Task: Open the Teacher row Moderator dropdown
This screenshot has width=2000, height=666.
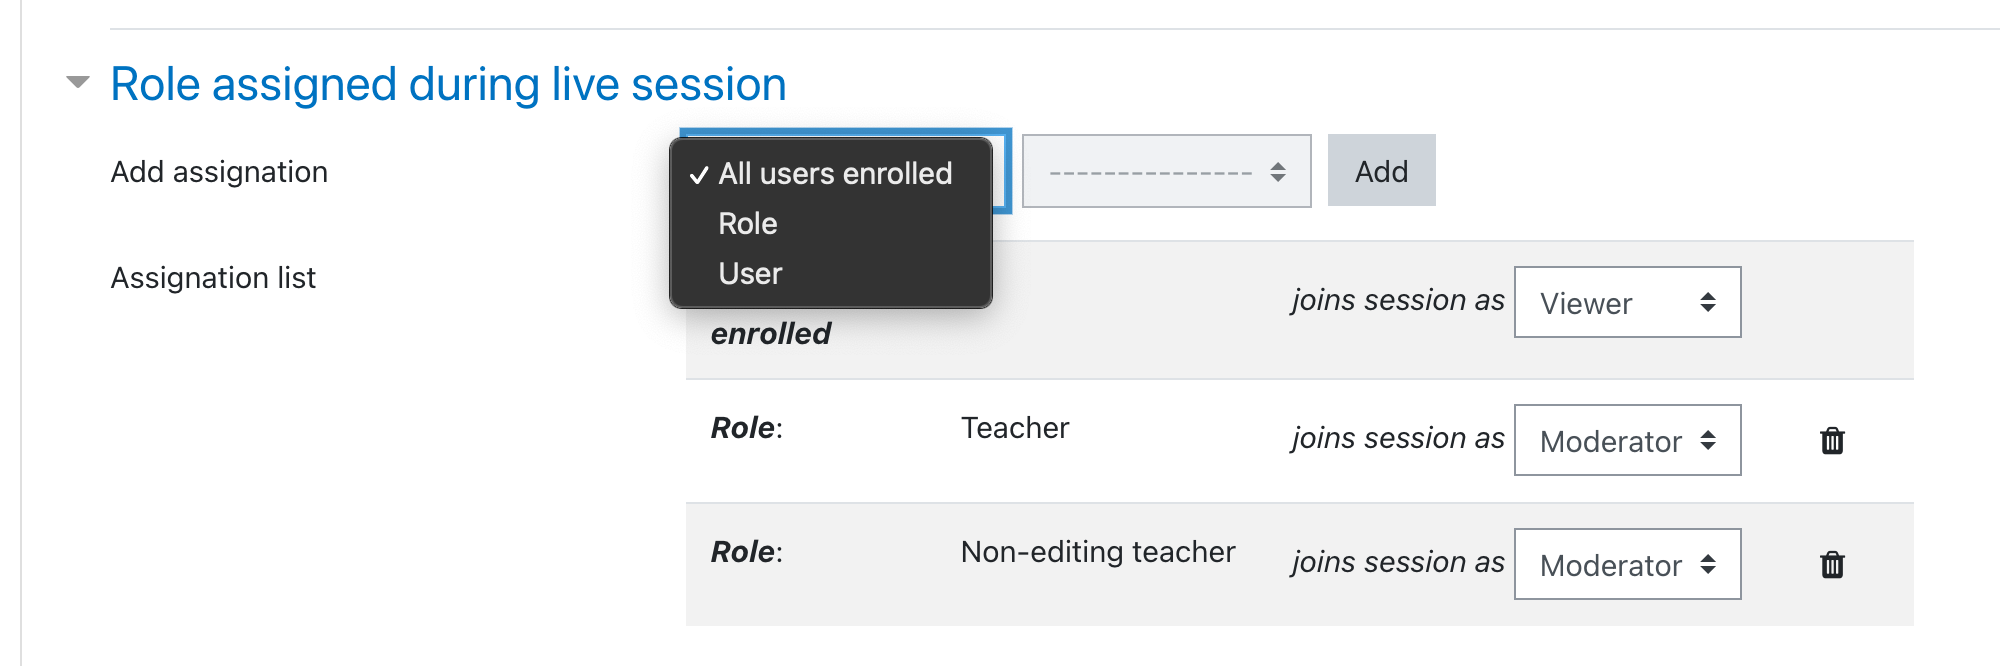Action: click(x=1627, y=440)
